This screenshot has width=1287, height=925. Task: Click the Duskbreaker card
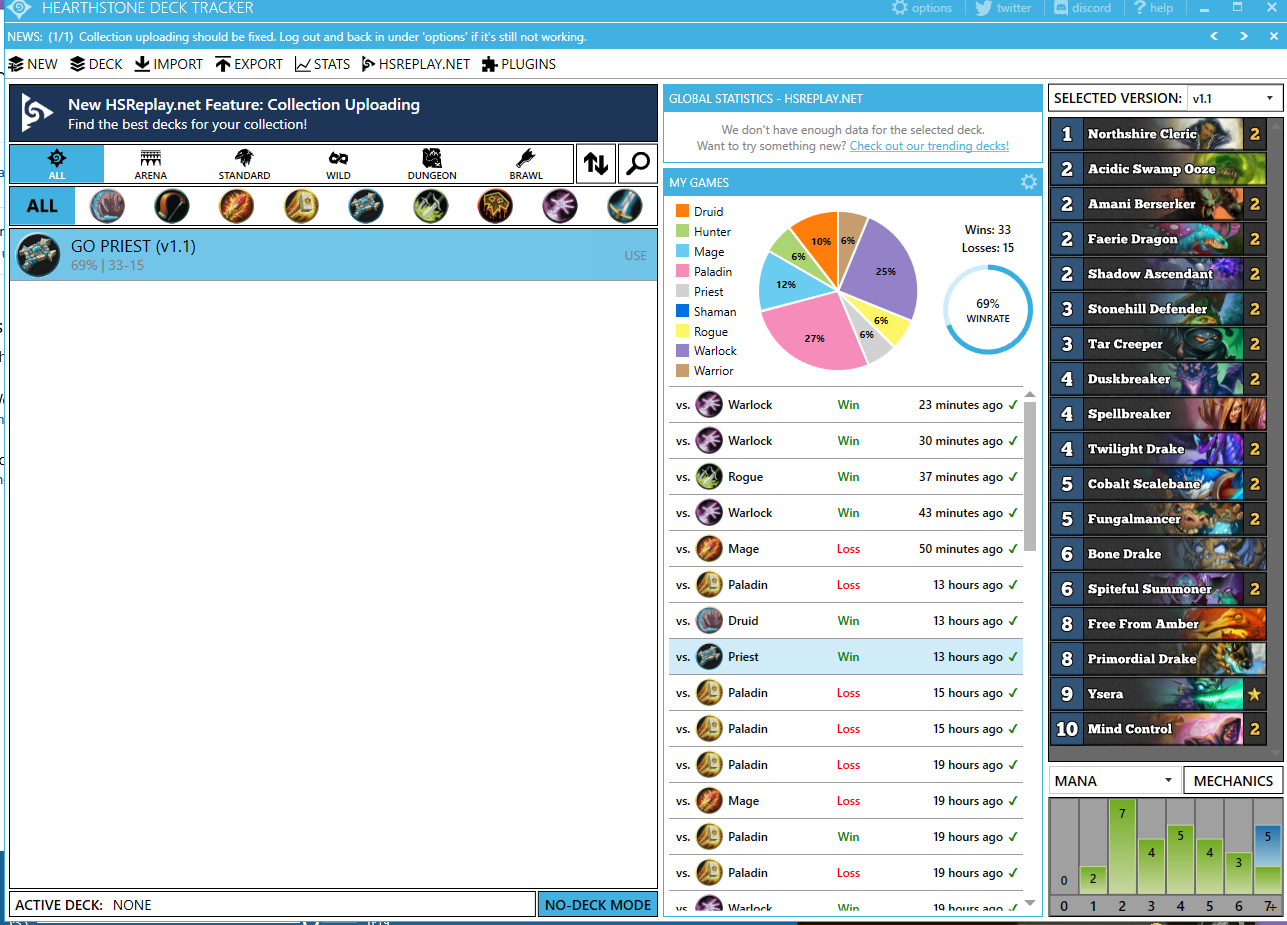click(x=1158, y=379)
